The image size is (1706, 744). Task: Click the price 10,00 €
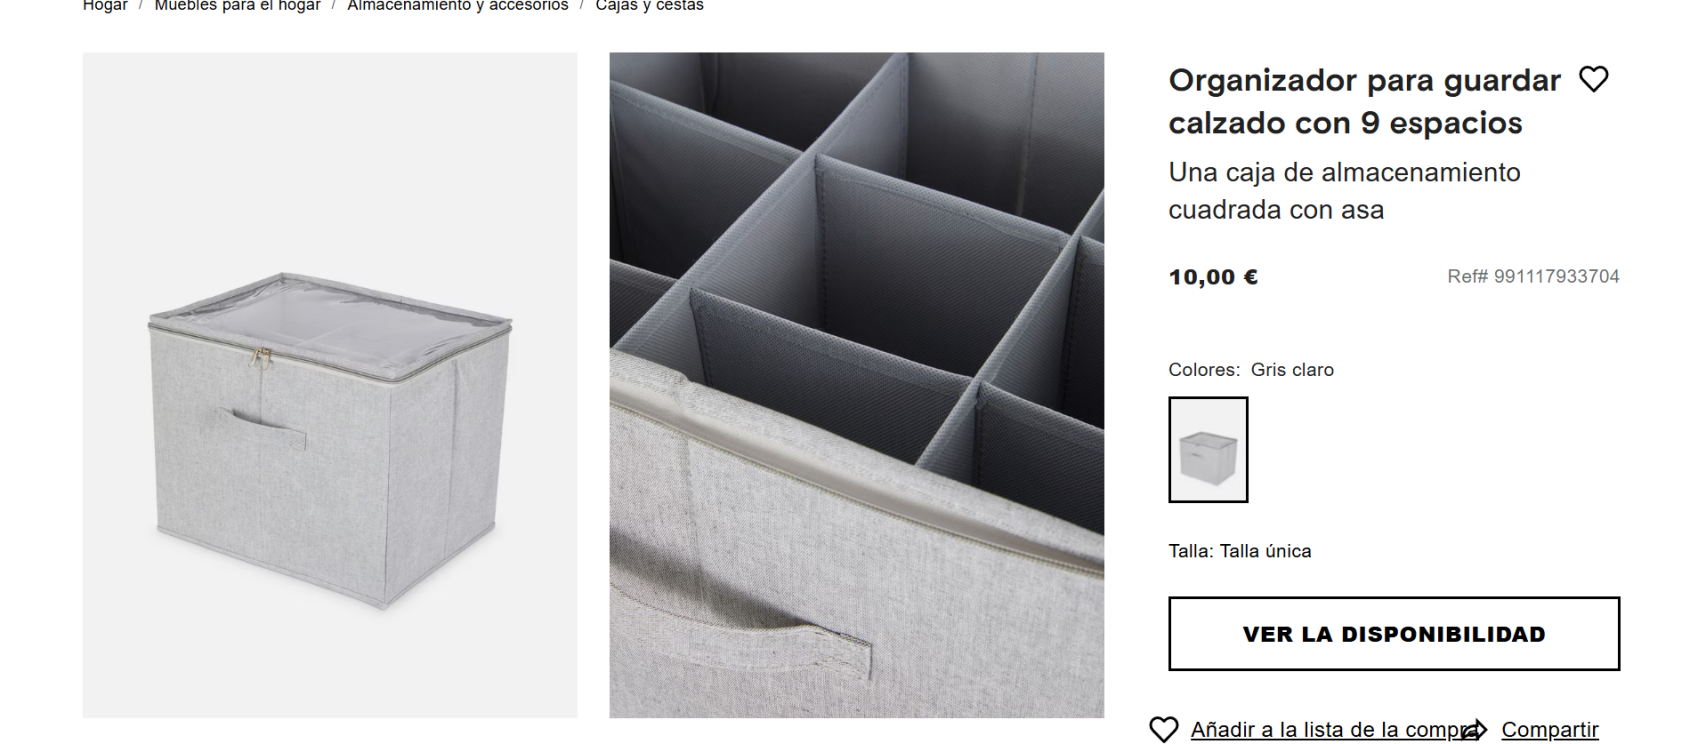(1211, 277)
